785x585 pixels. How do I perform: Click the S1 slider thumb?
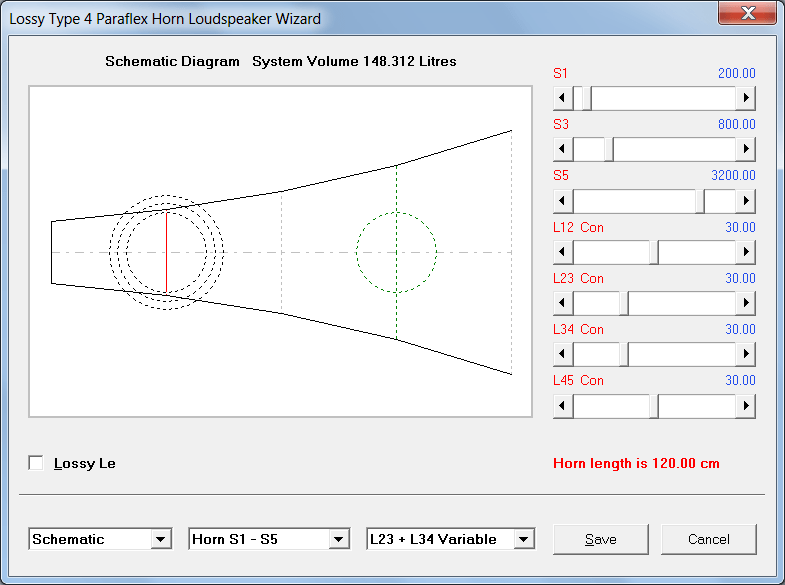coord(587,98)
